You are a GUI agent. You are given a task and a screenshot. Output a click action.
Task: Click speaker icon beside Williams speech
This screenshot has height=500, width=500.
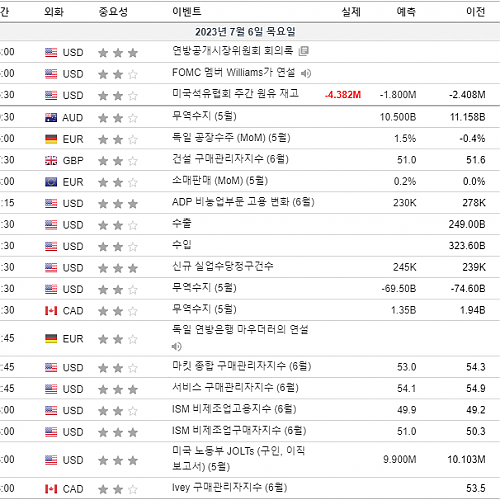(306, 73)
